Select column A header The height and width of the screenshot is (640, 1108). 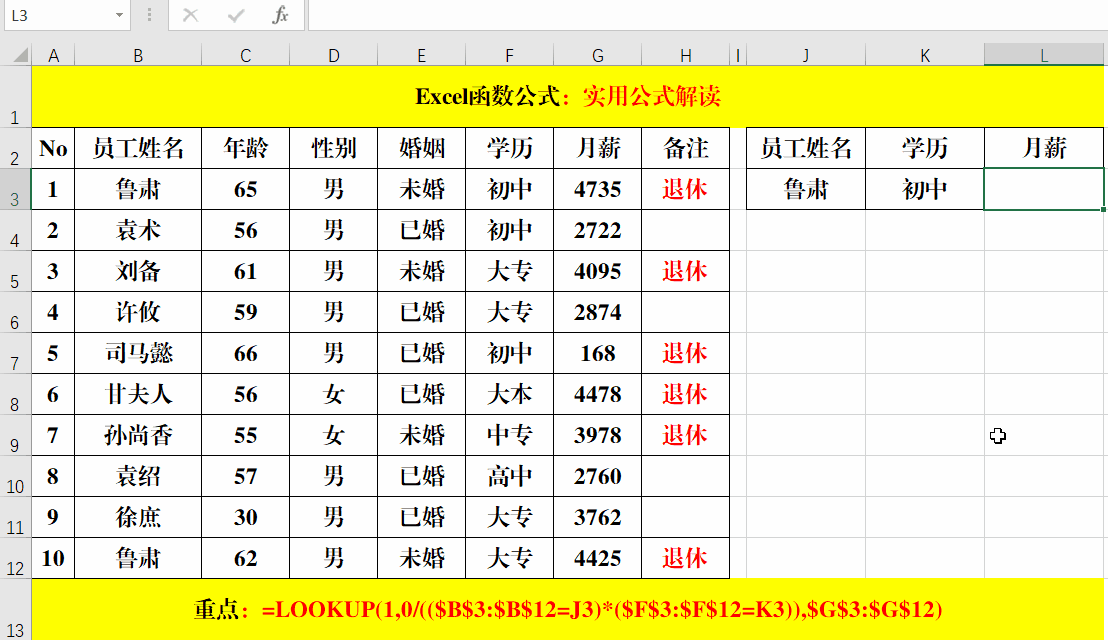[53, 56]
